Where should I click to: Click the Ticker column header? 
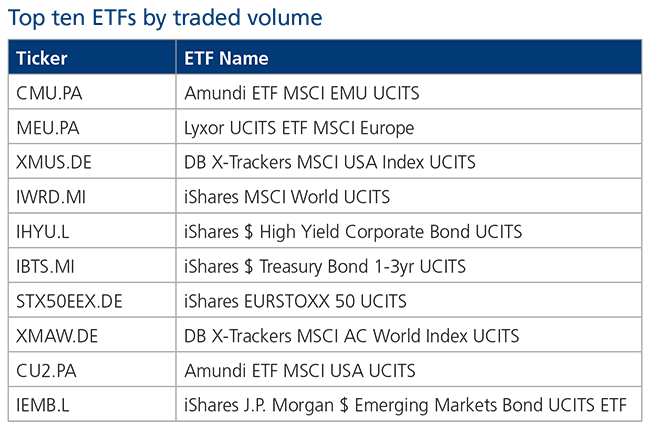(92, 57)
